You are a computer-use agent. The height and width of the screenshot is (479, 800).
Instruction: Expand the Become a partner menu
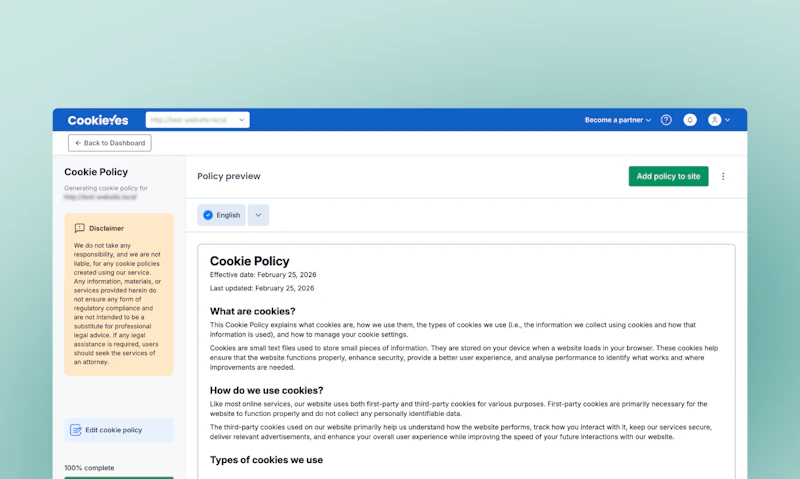pyautogui.click(x=617, y=120)
